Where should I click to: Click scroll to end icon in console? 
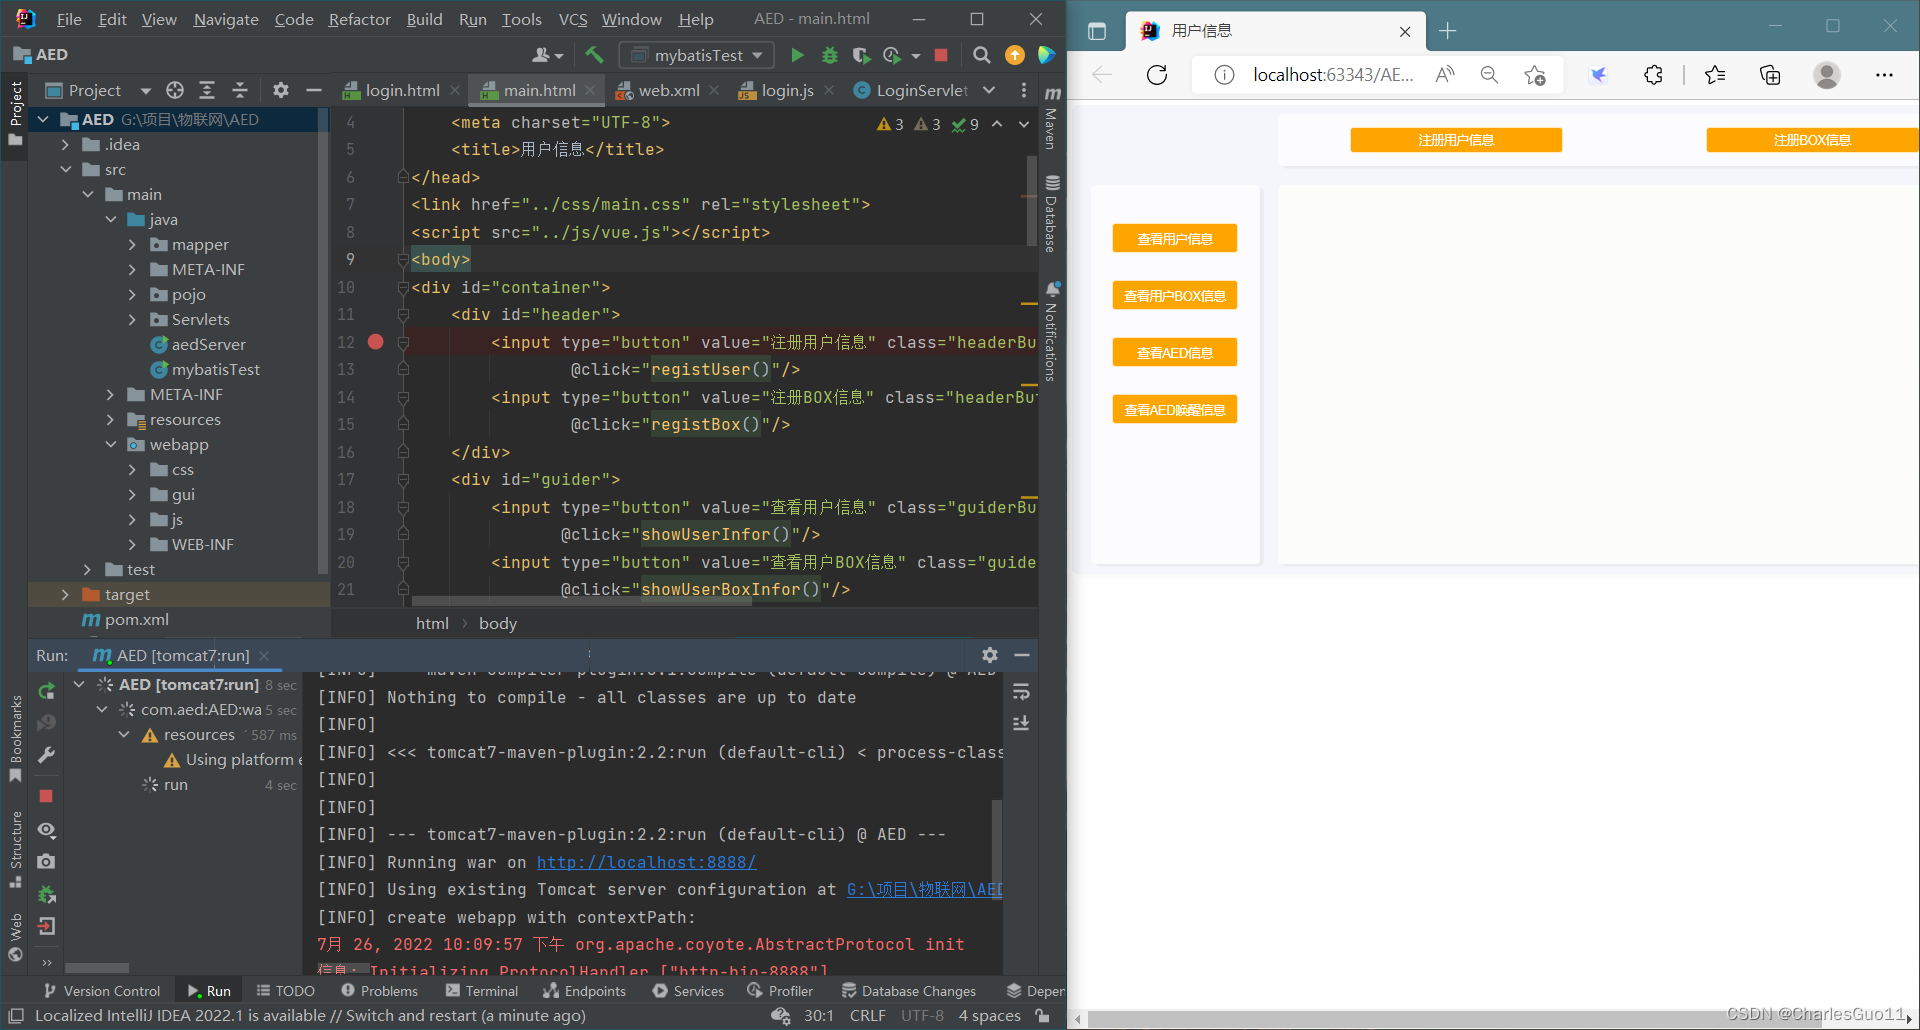pos(1021,723)
